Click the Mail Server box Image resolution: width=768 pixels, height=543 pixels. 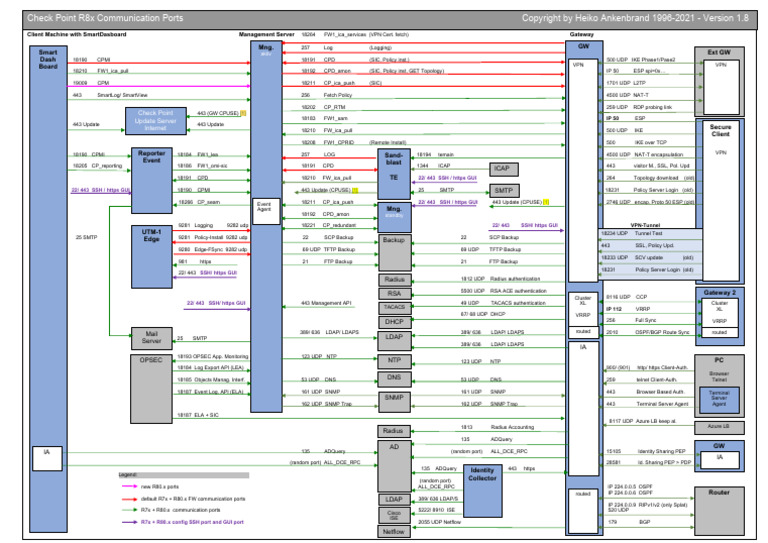point(151,338)
